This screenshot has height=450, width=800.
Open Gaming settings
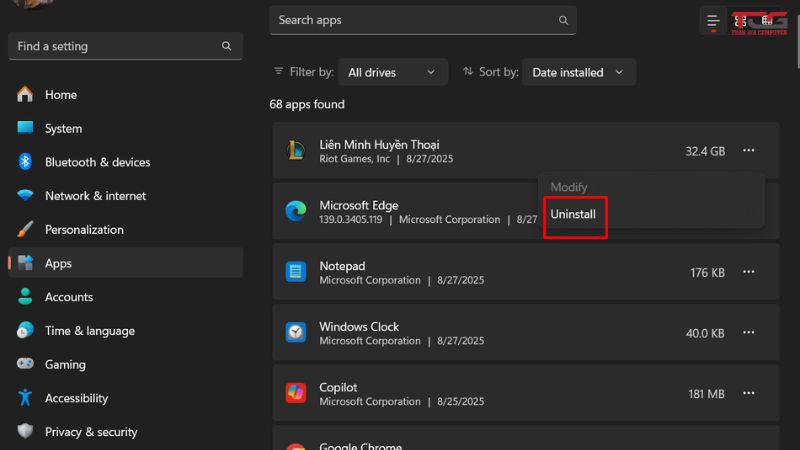point(65,364)
